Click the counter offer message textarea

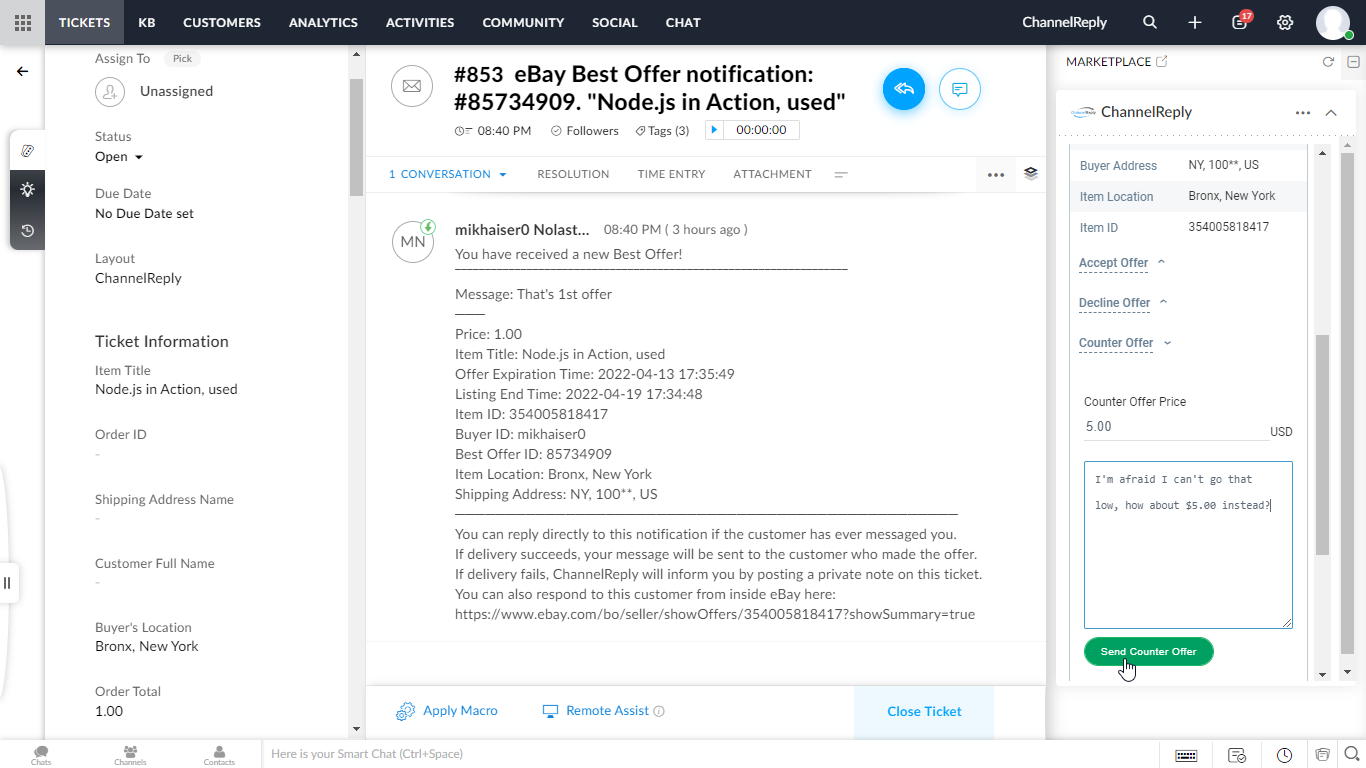coord(1188,545)
